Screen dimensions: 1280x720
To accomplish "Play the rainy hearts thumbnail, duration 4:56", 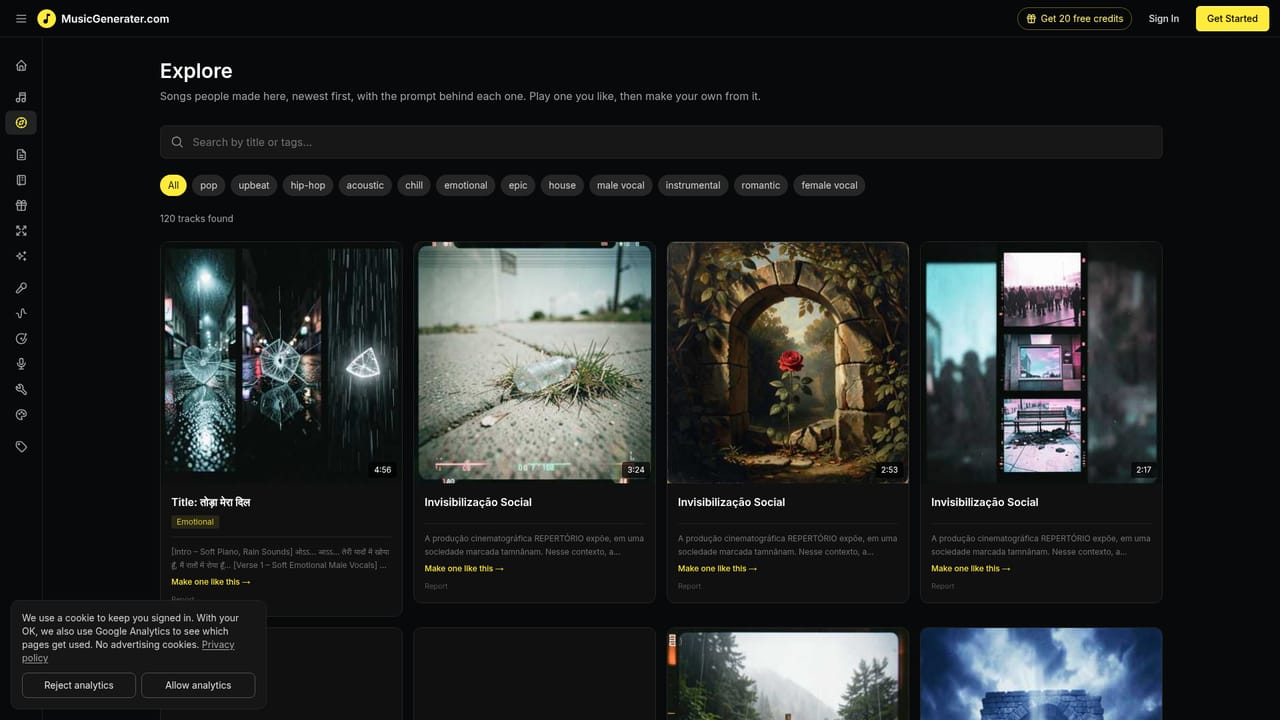I will coord(281,362).
